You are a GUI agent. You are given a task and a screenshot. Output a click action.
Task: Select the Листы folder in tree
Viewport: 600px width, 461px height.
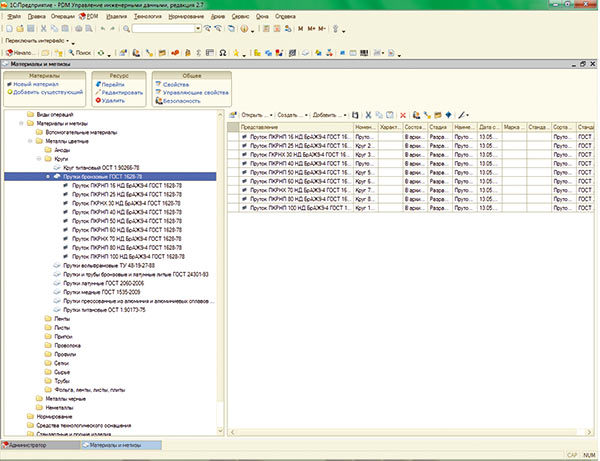coord(62,326)
